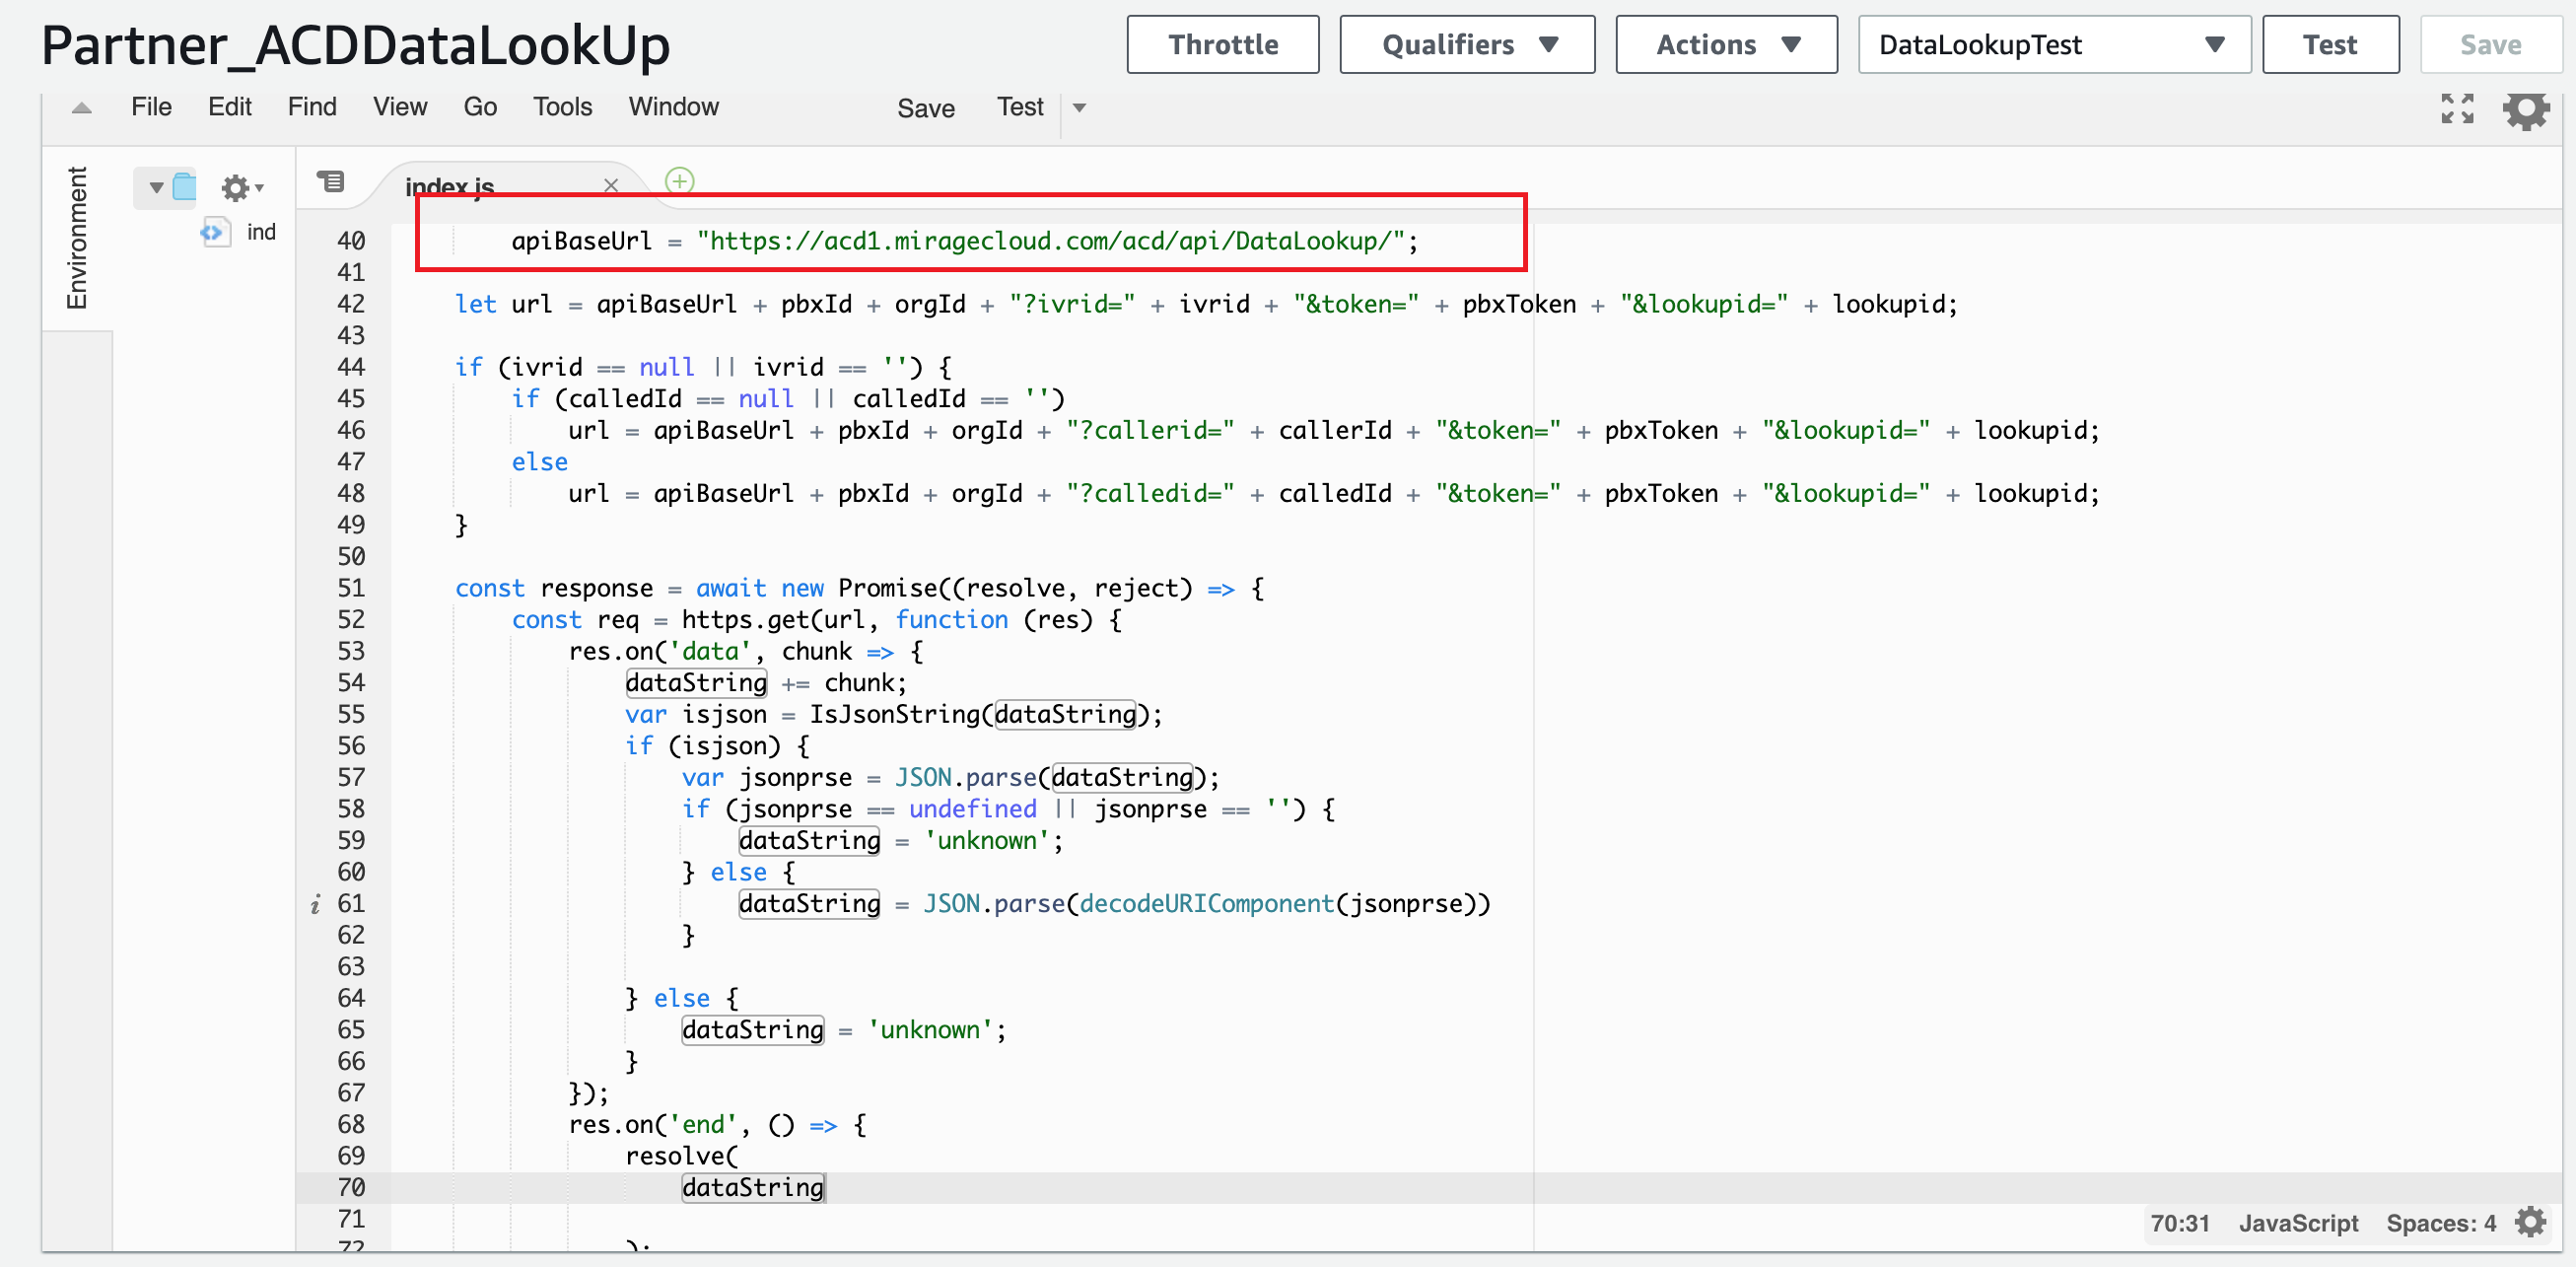Open the Find menu
Image resolution: width=2576 pixels, height=1267 pixels.
(312, 107)
